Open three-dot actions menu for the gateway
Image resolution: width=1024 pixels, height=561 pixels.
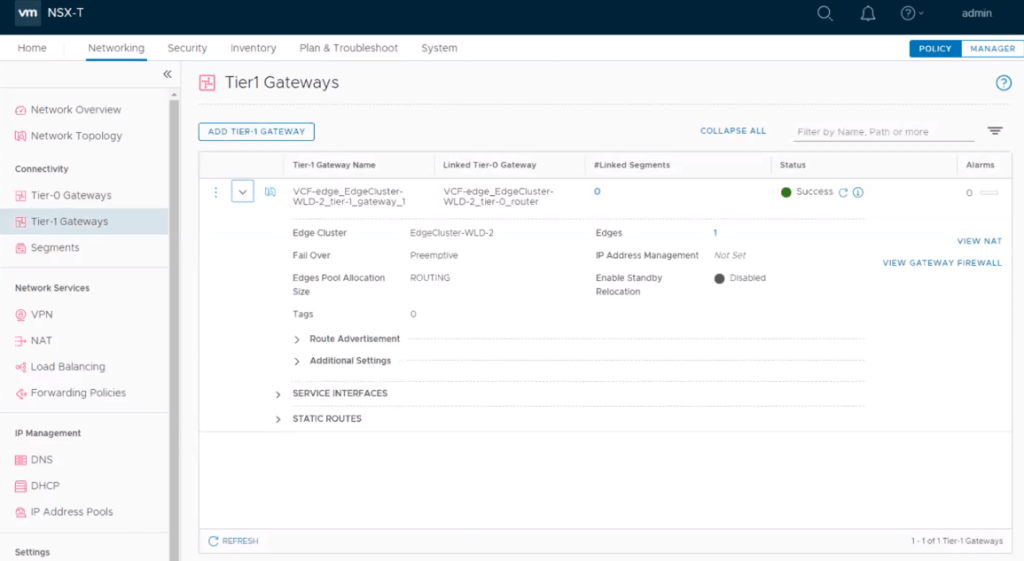pyautogui.click(x=216, y=192)
